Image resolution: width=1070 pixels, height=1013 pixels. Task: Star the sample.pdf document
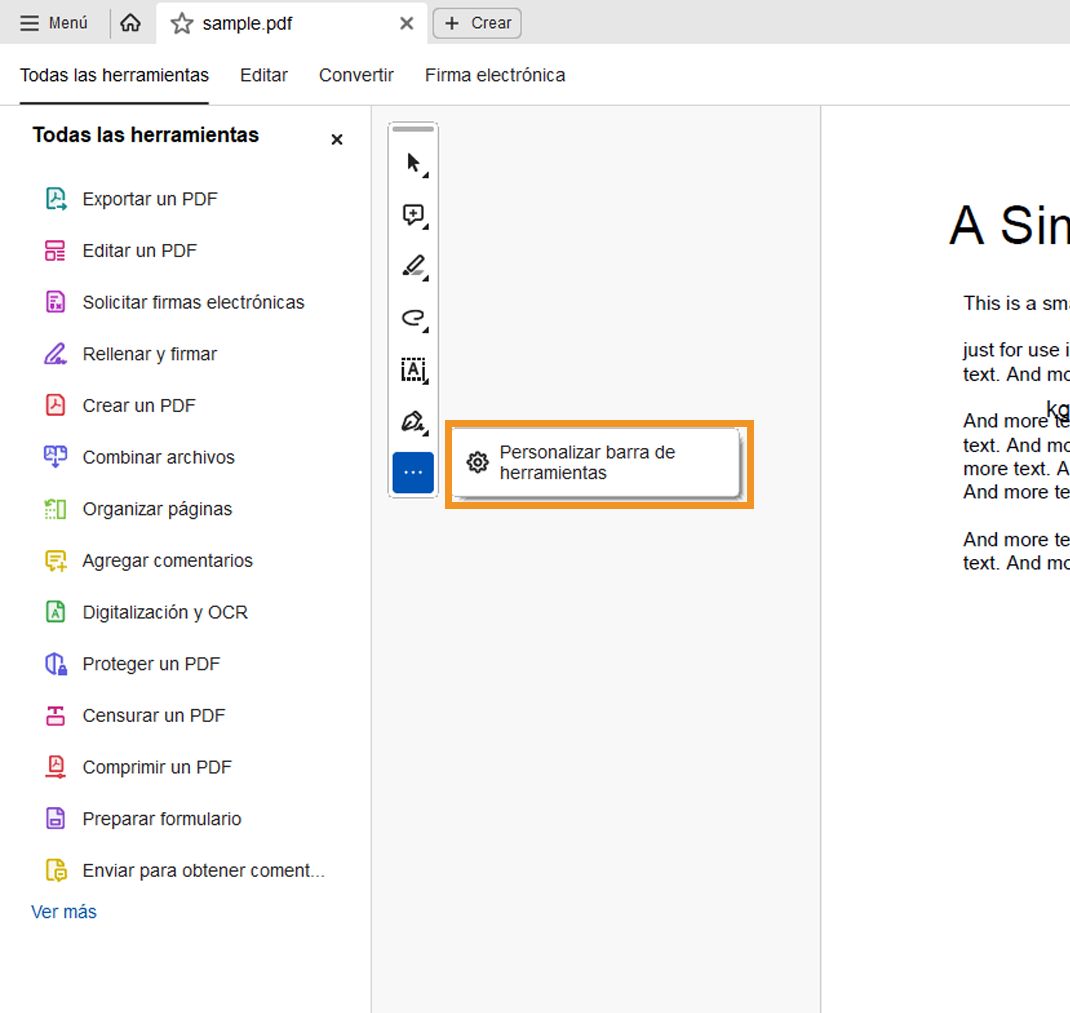182,24
